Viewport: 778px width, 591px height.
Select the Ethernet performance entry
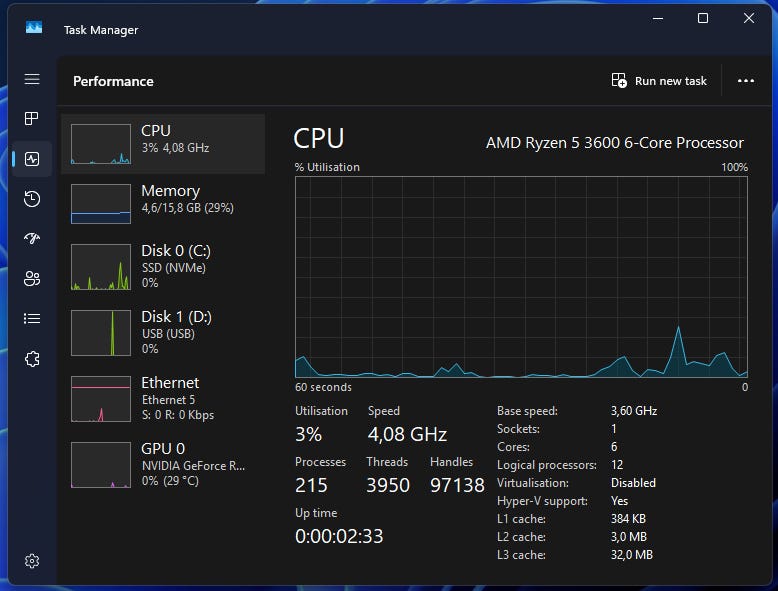pos(163,398)
